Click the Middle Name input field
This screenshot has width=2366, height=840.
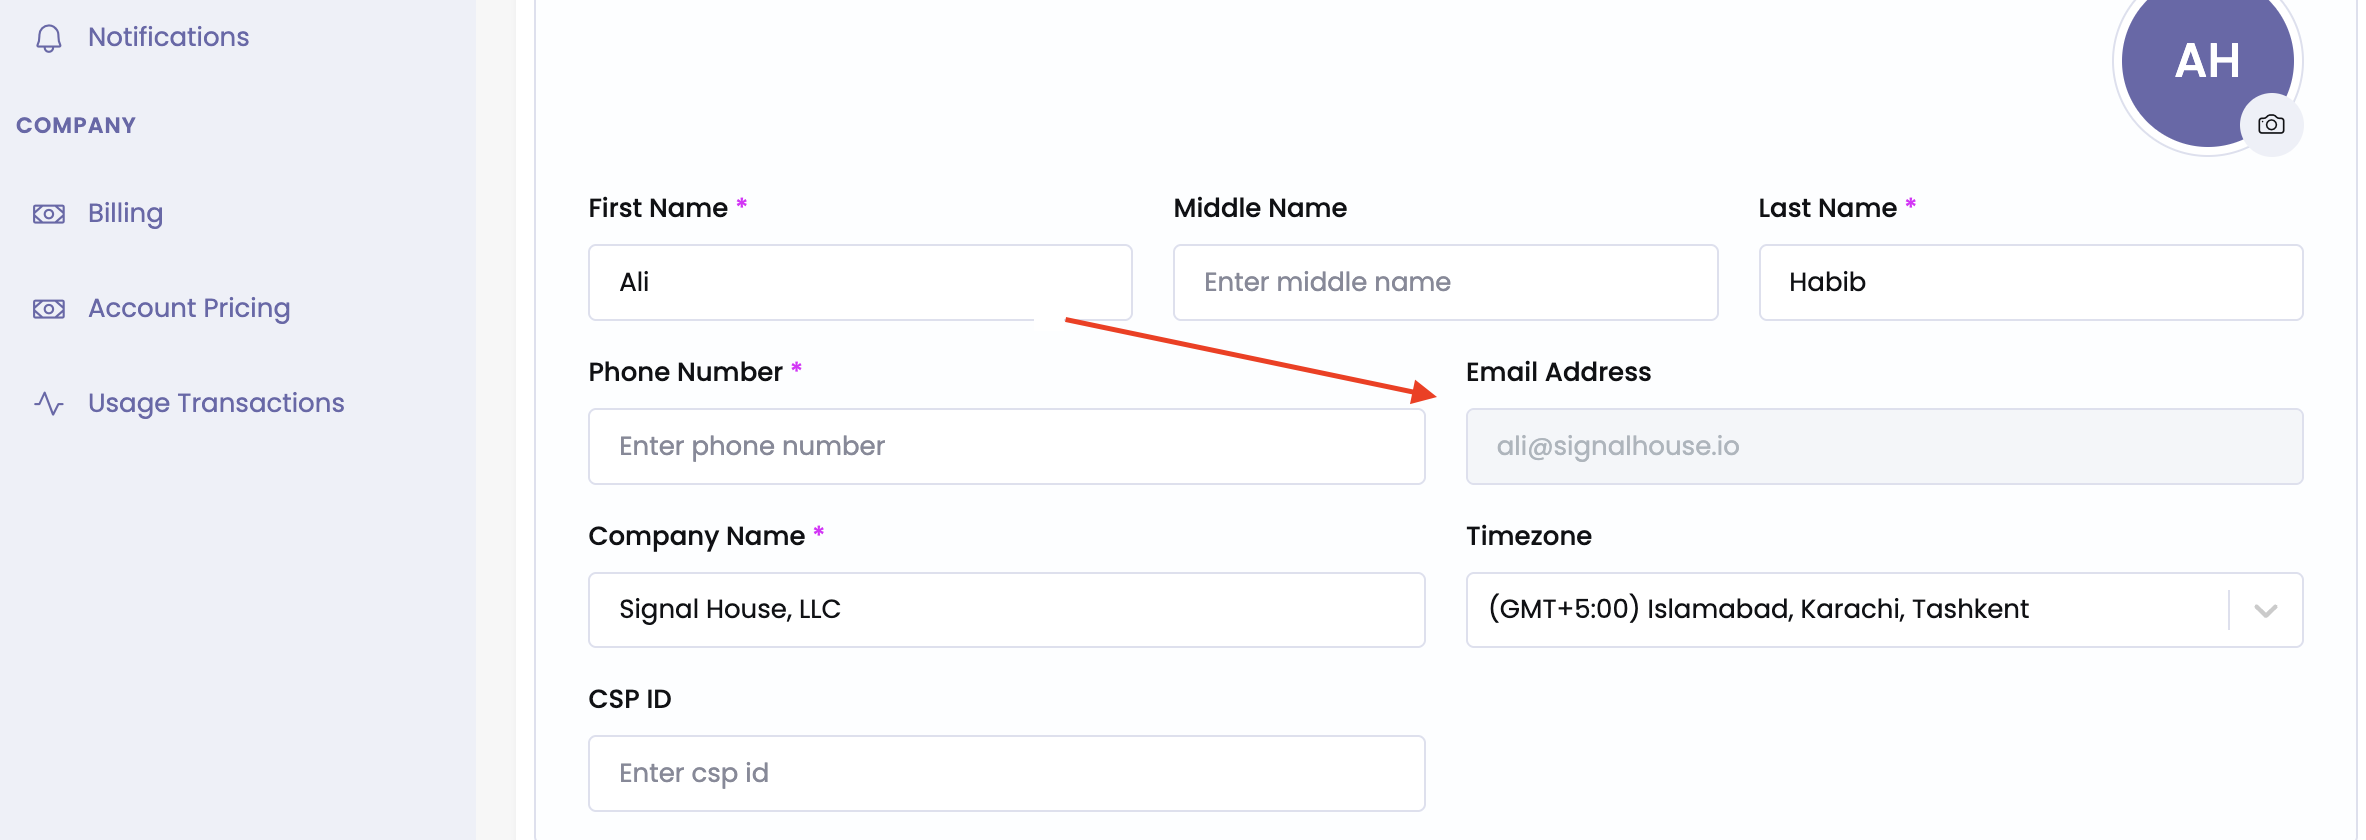pos(1445,283)
